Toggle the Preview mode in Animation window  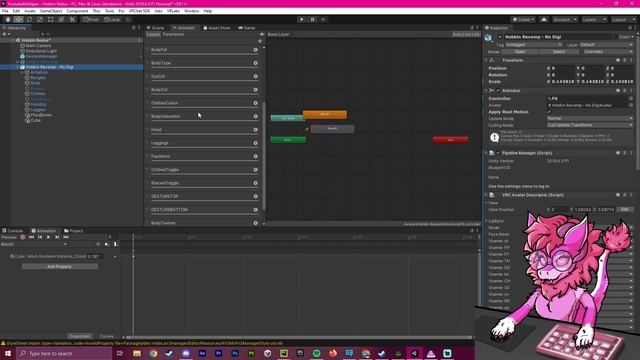[x=9, y=237]
